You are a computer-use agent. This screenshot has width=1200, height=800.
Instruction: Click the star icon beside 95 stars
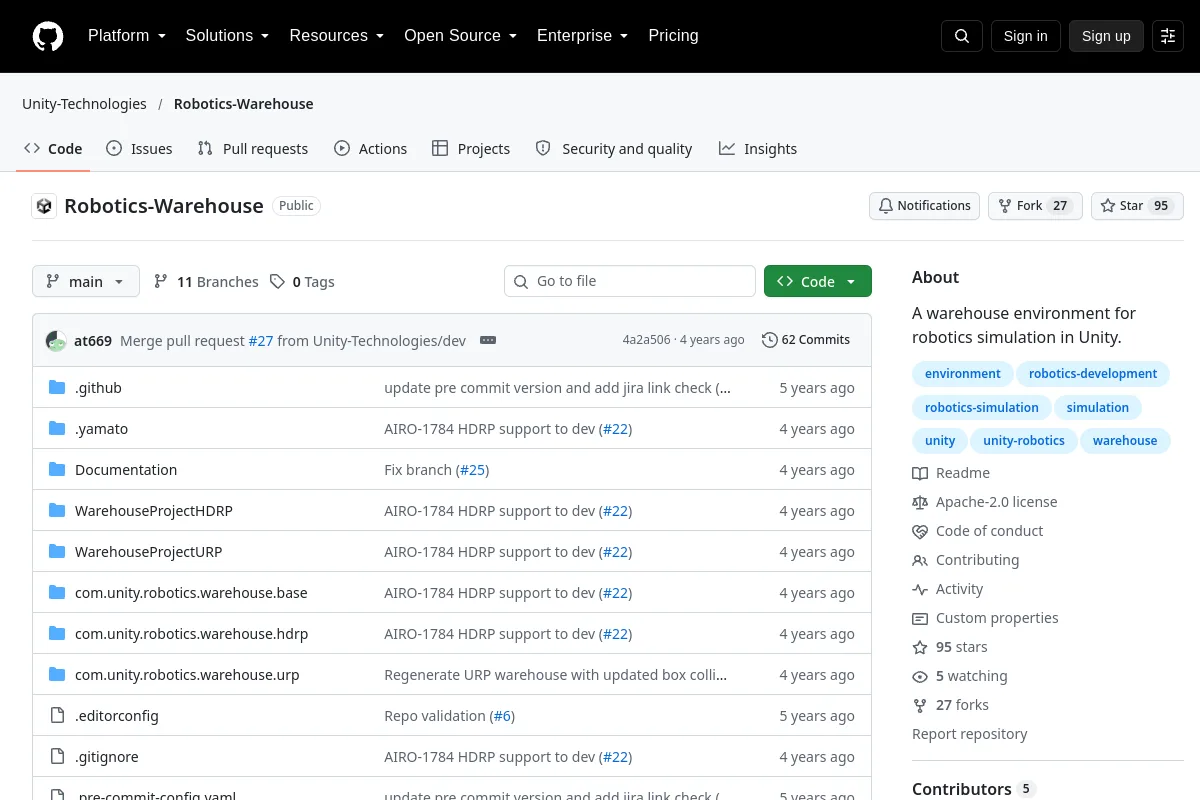point(920,647)
